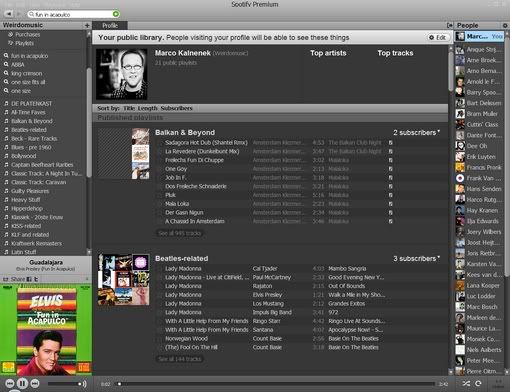Click the back navigation arrow
This screenshot has width=510, height=392.
(x=9, y=14)
